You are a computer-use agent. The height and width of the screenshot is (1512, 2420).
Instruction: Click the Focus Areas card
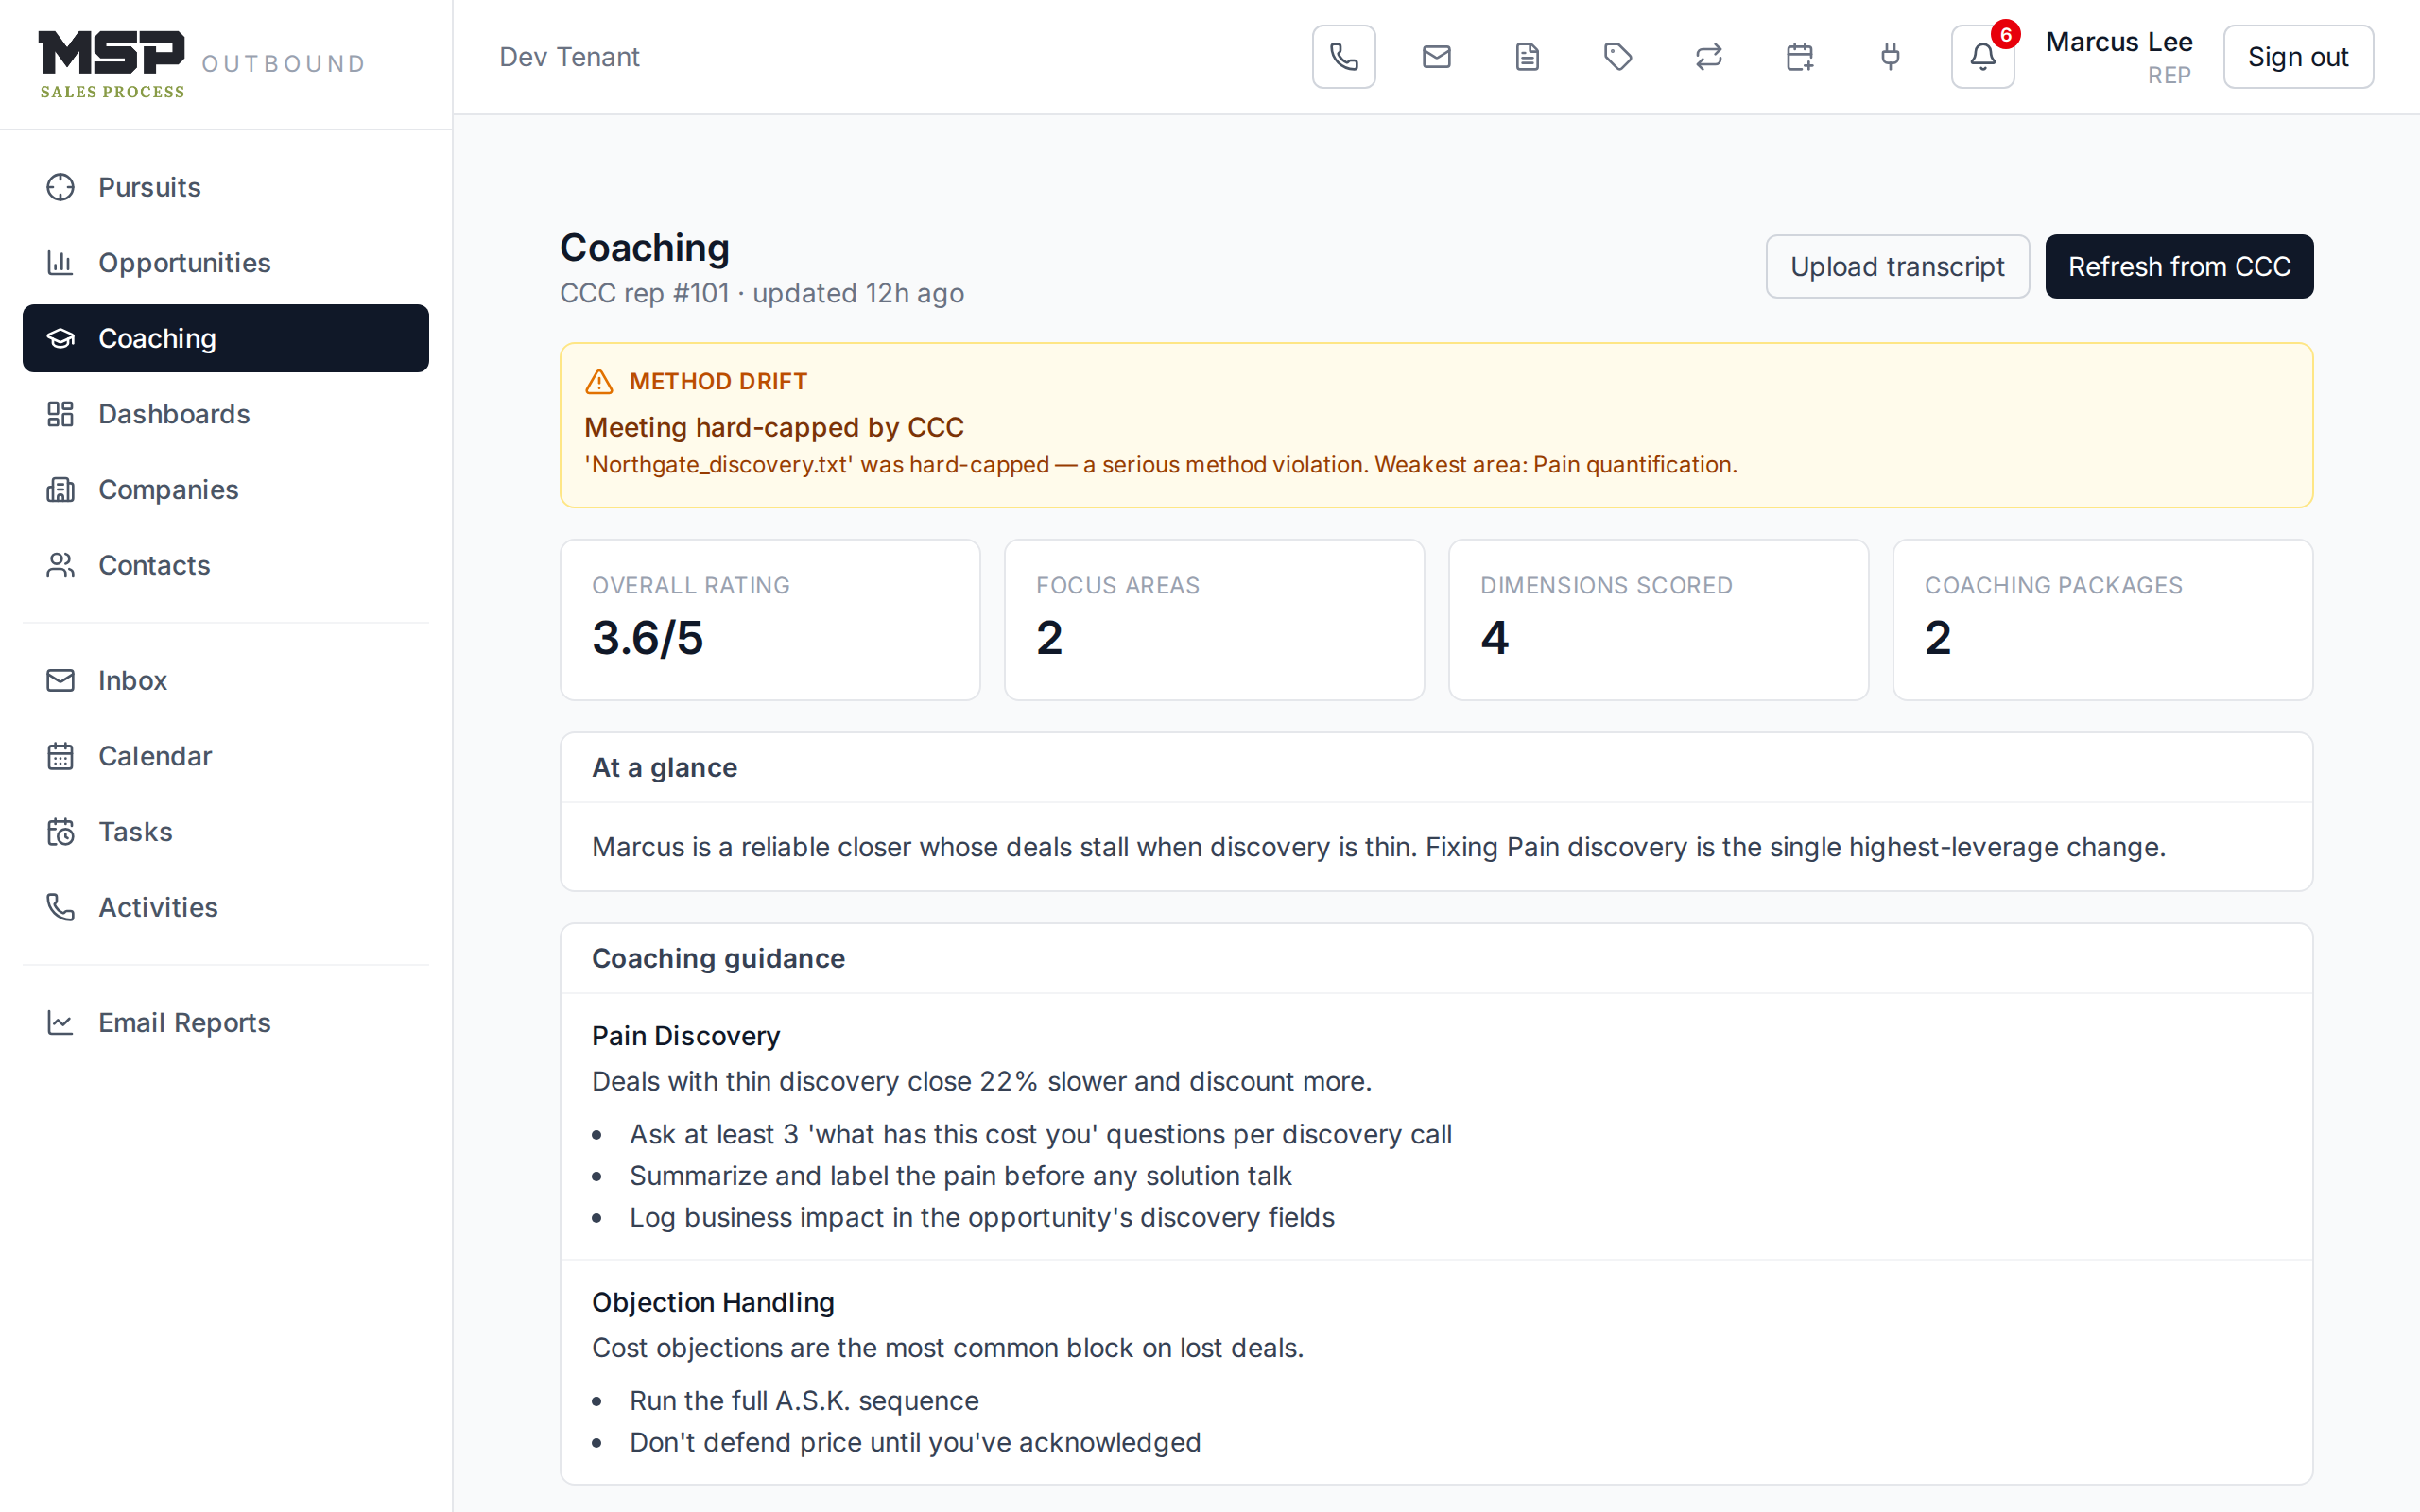pos(1214,620)
